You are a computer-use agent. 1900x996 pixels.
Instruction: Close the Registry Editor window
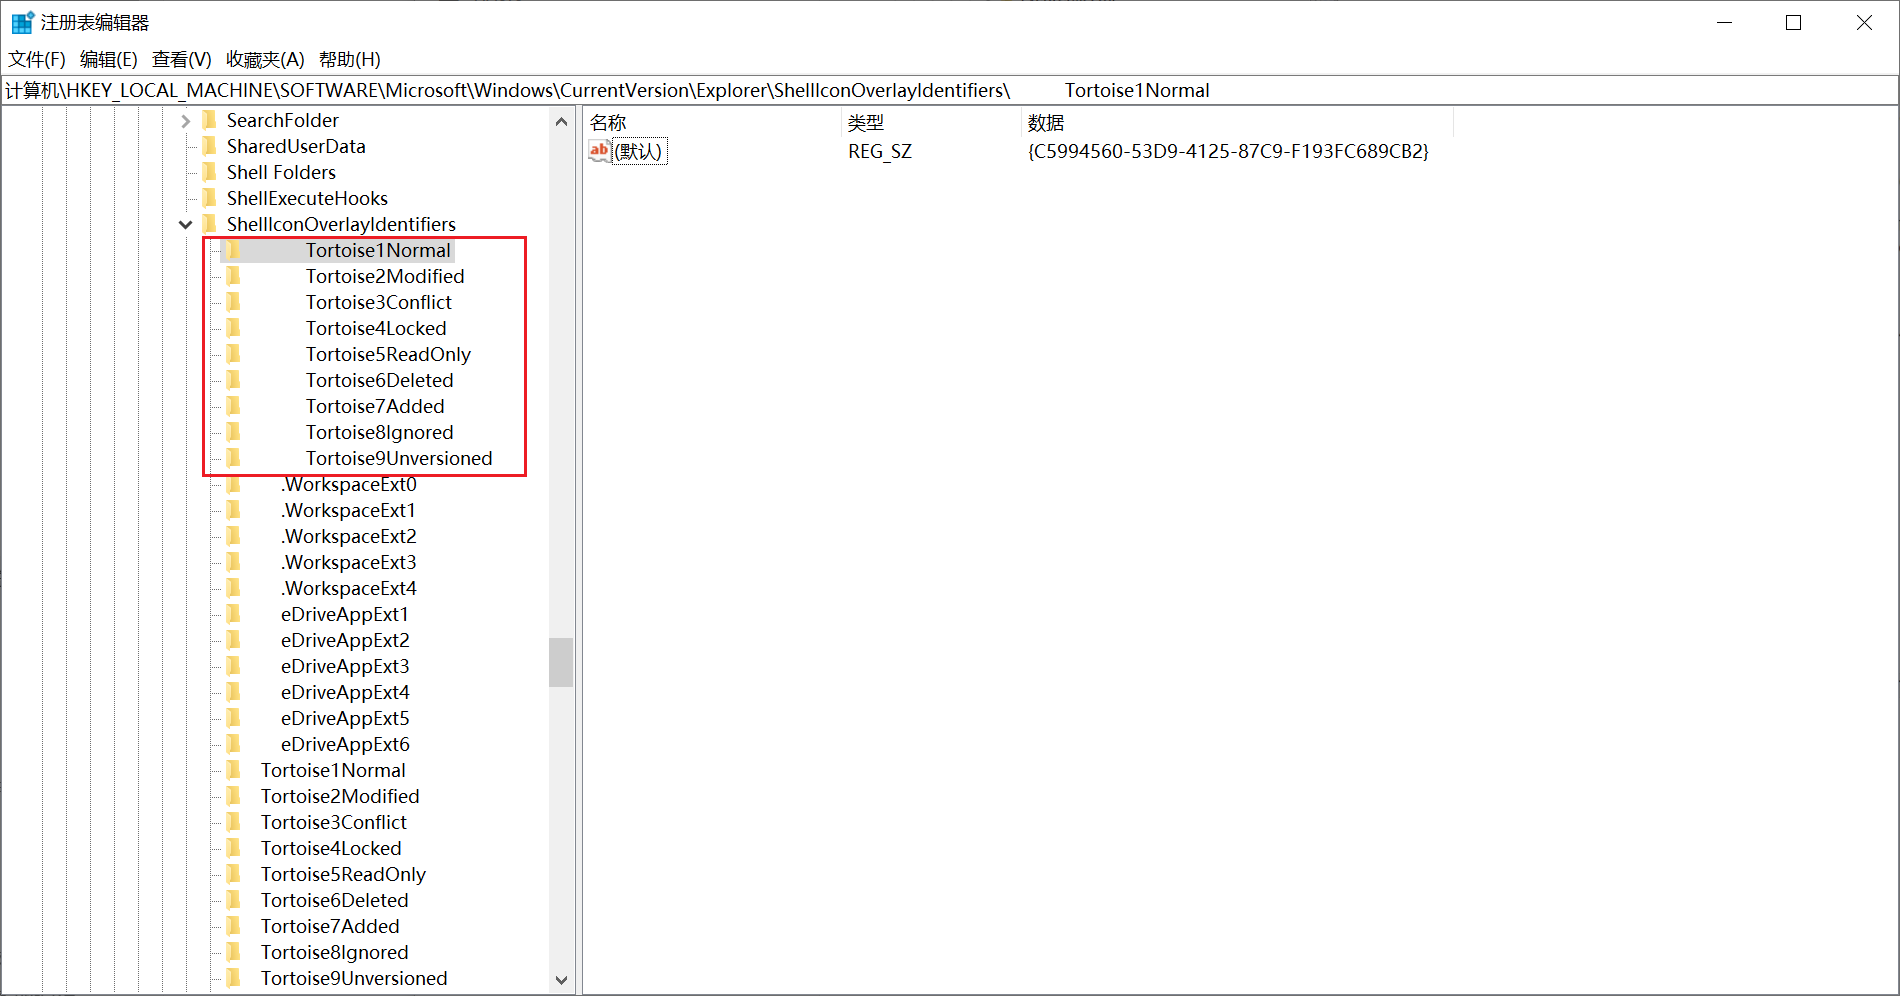[x=1864, y=22]
